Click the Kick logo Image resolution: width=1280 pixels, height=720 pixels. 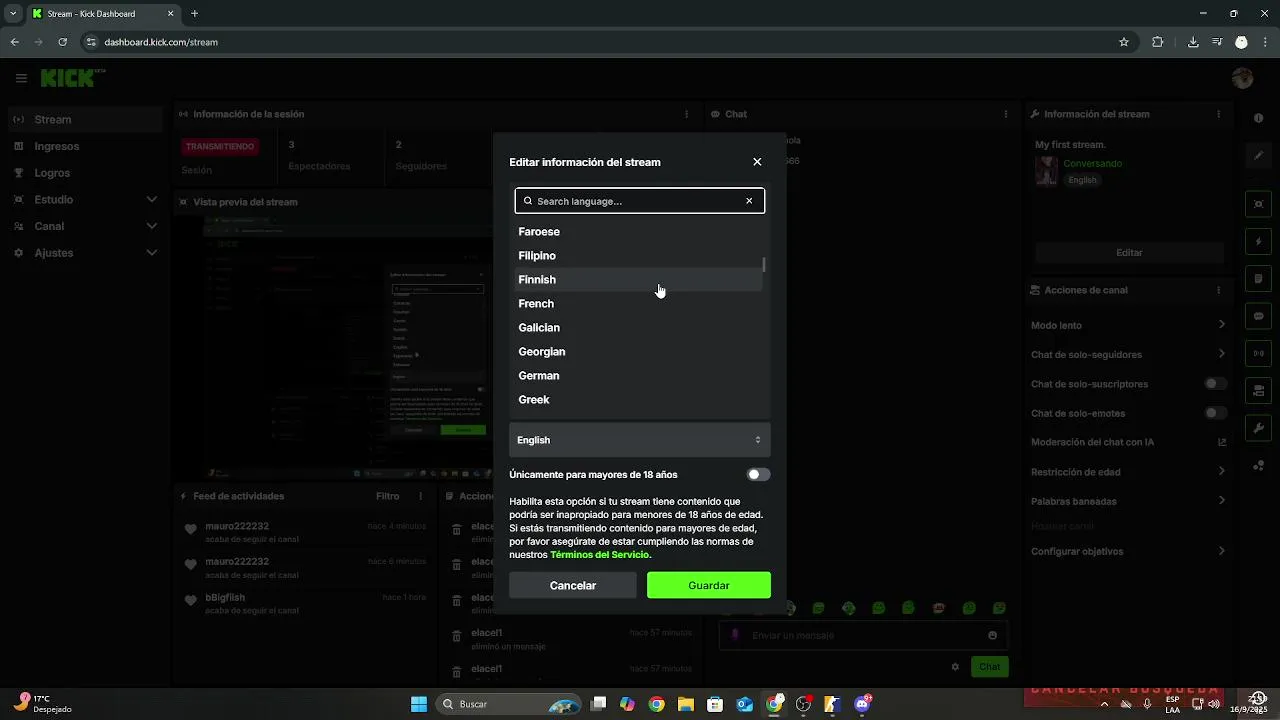[70, 78]
